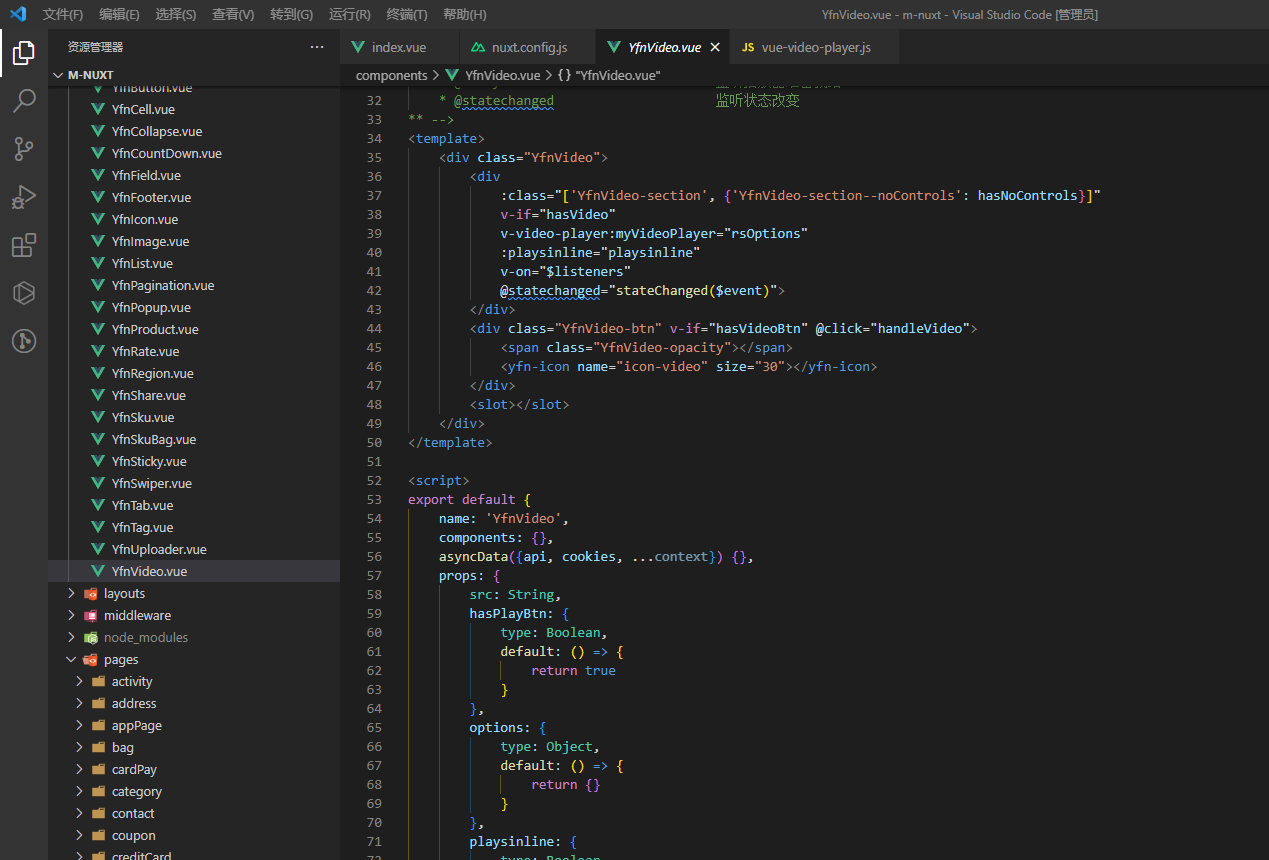The height and width of the screenshot is (860, 1269).
Task: Switch to the vue-video-player.js tab
Action: point(815,47)
